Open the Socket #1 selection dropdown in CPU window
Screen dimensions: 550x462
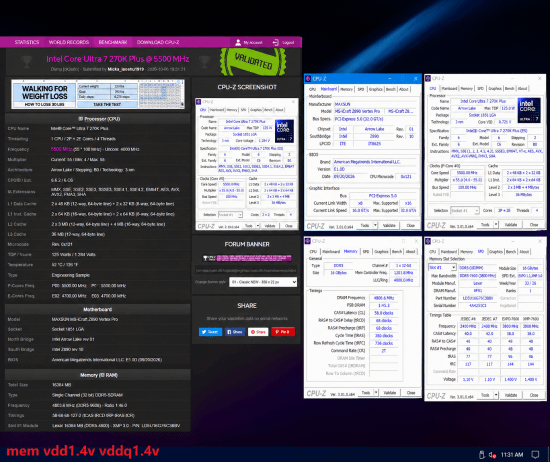[464, 210]
